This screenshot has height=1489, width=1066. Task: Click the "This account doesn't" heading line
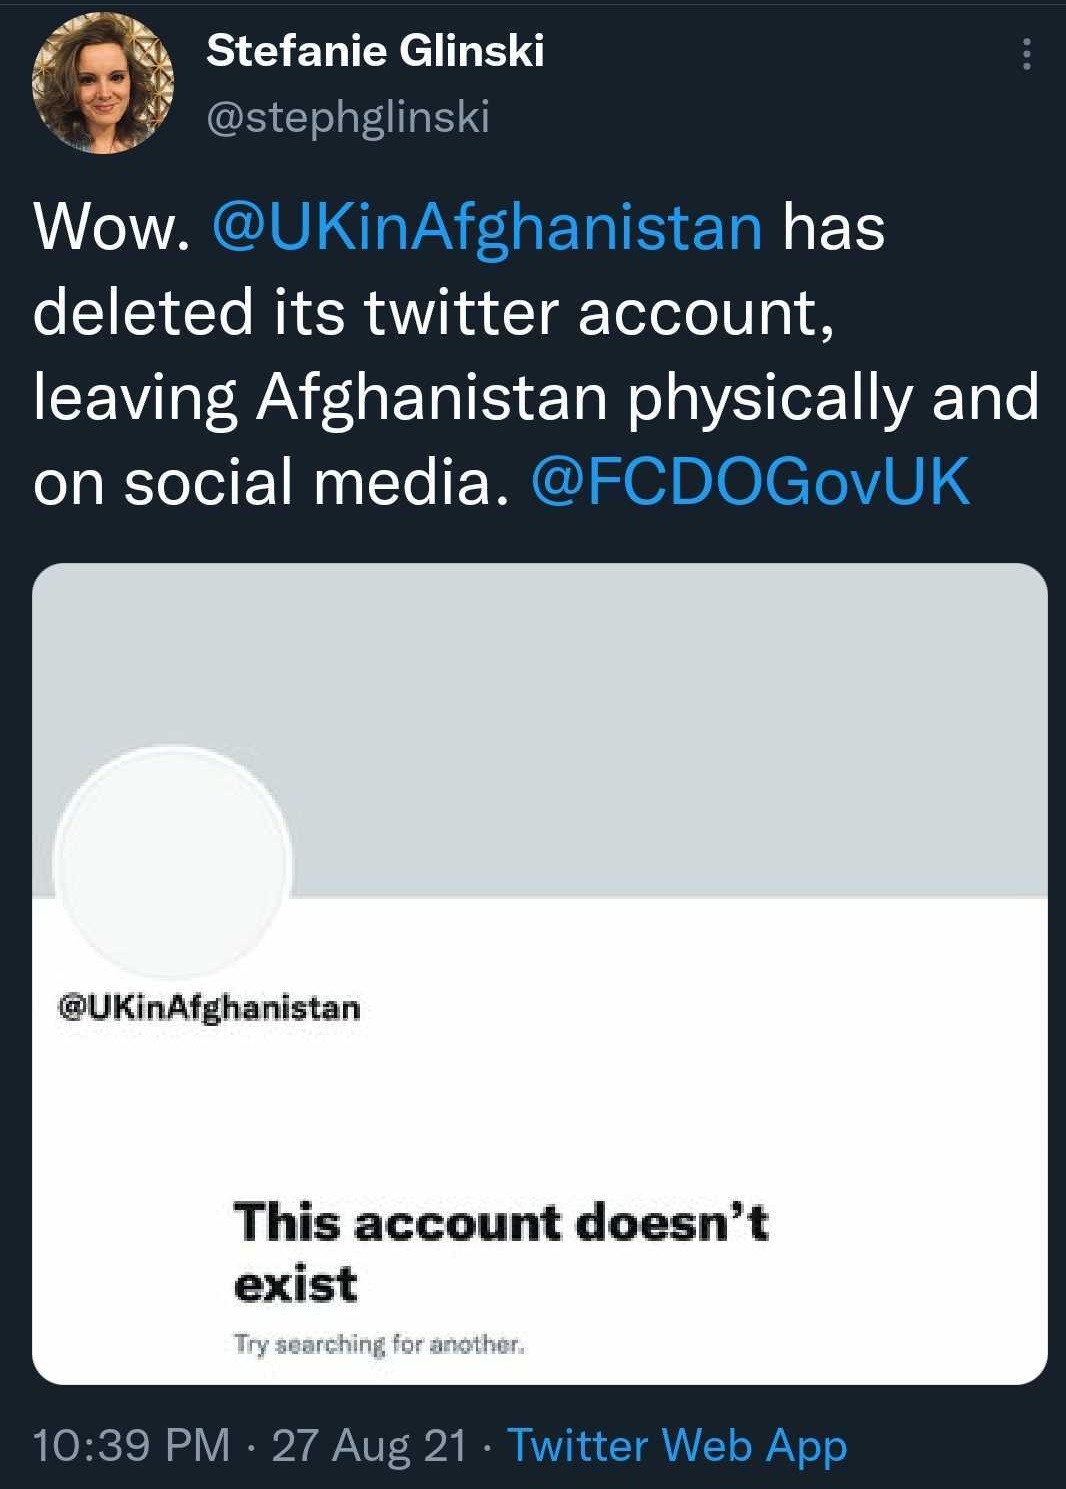501,1222
